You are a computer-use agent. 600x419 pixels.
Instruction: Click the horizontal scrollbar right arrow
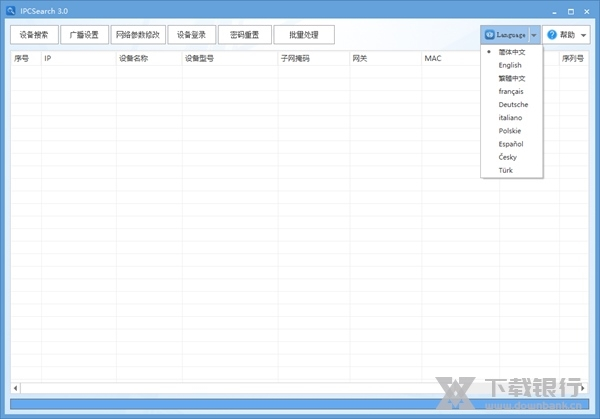tap(583, 388)
